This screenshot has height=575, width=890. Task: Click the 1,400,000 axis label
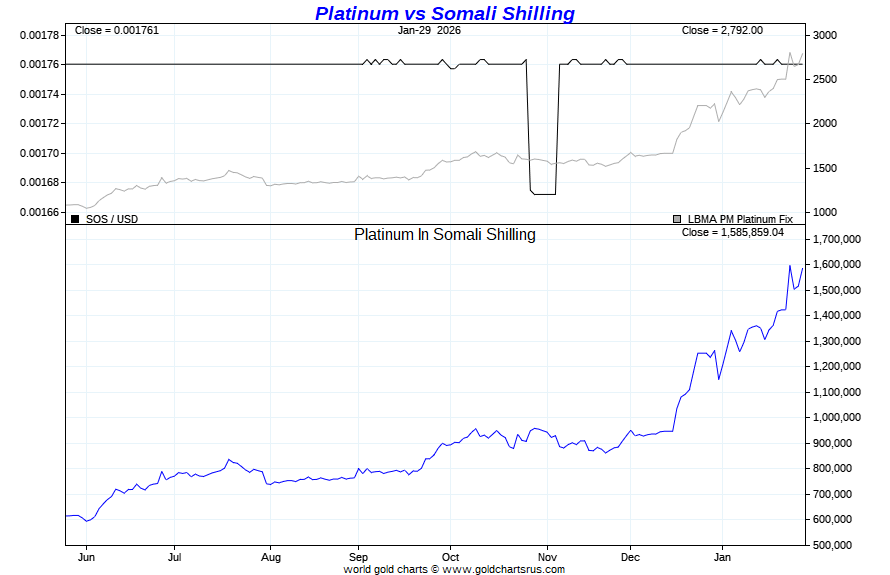point(837,316)
